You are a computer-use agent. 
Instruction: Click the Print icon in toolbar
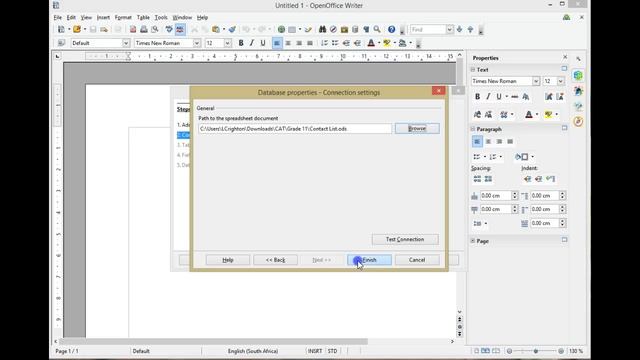(x=144, y=29)
